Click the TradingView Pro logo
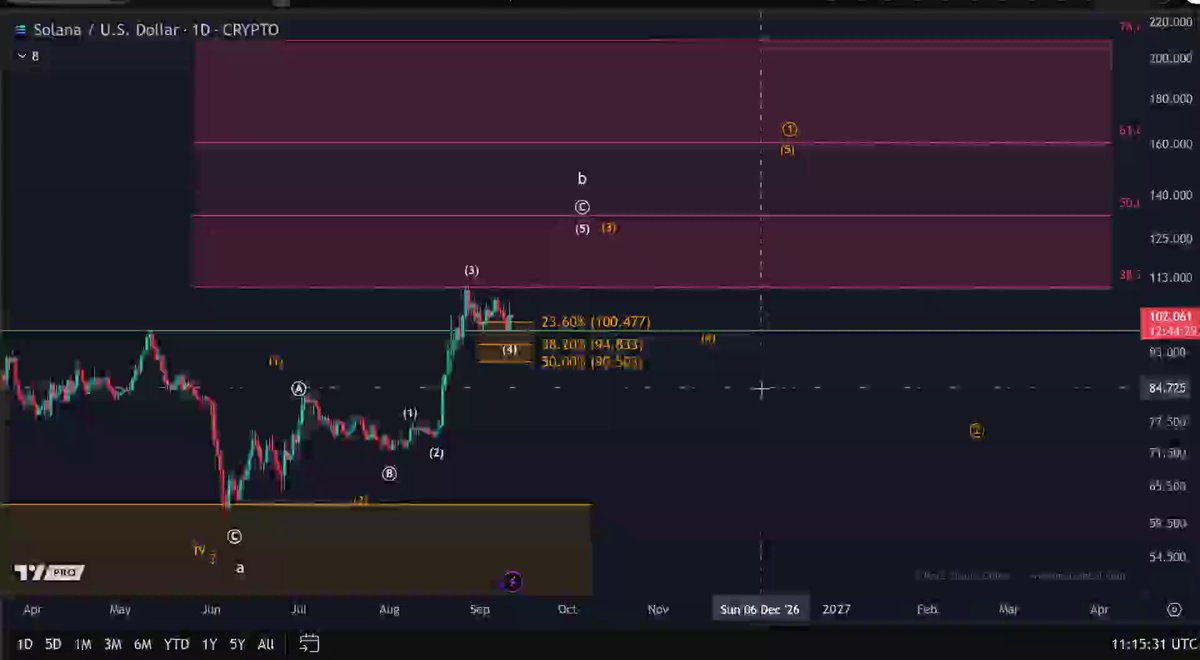Image resolution: width=1200 pixels, height=660 pixels. pyautogui.click(x=49, y=573)
